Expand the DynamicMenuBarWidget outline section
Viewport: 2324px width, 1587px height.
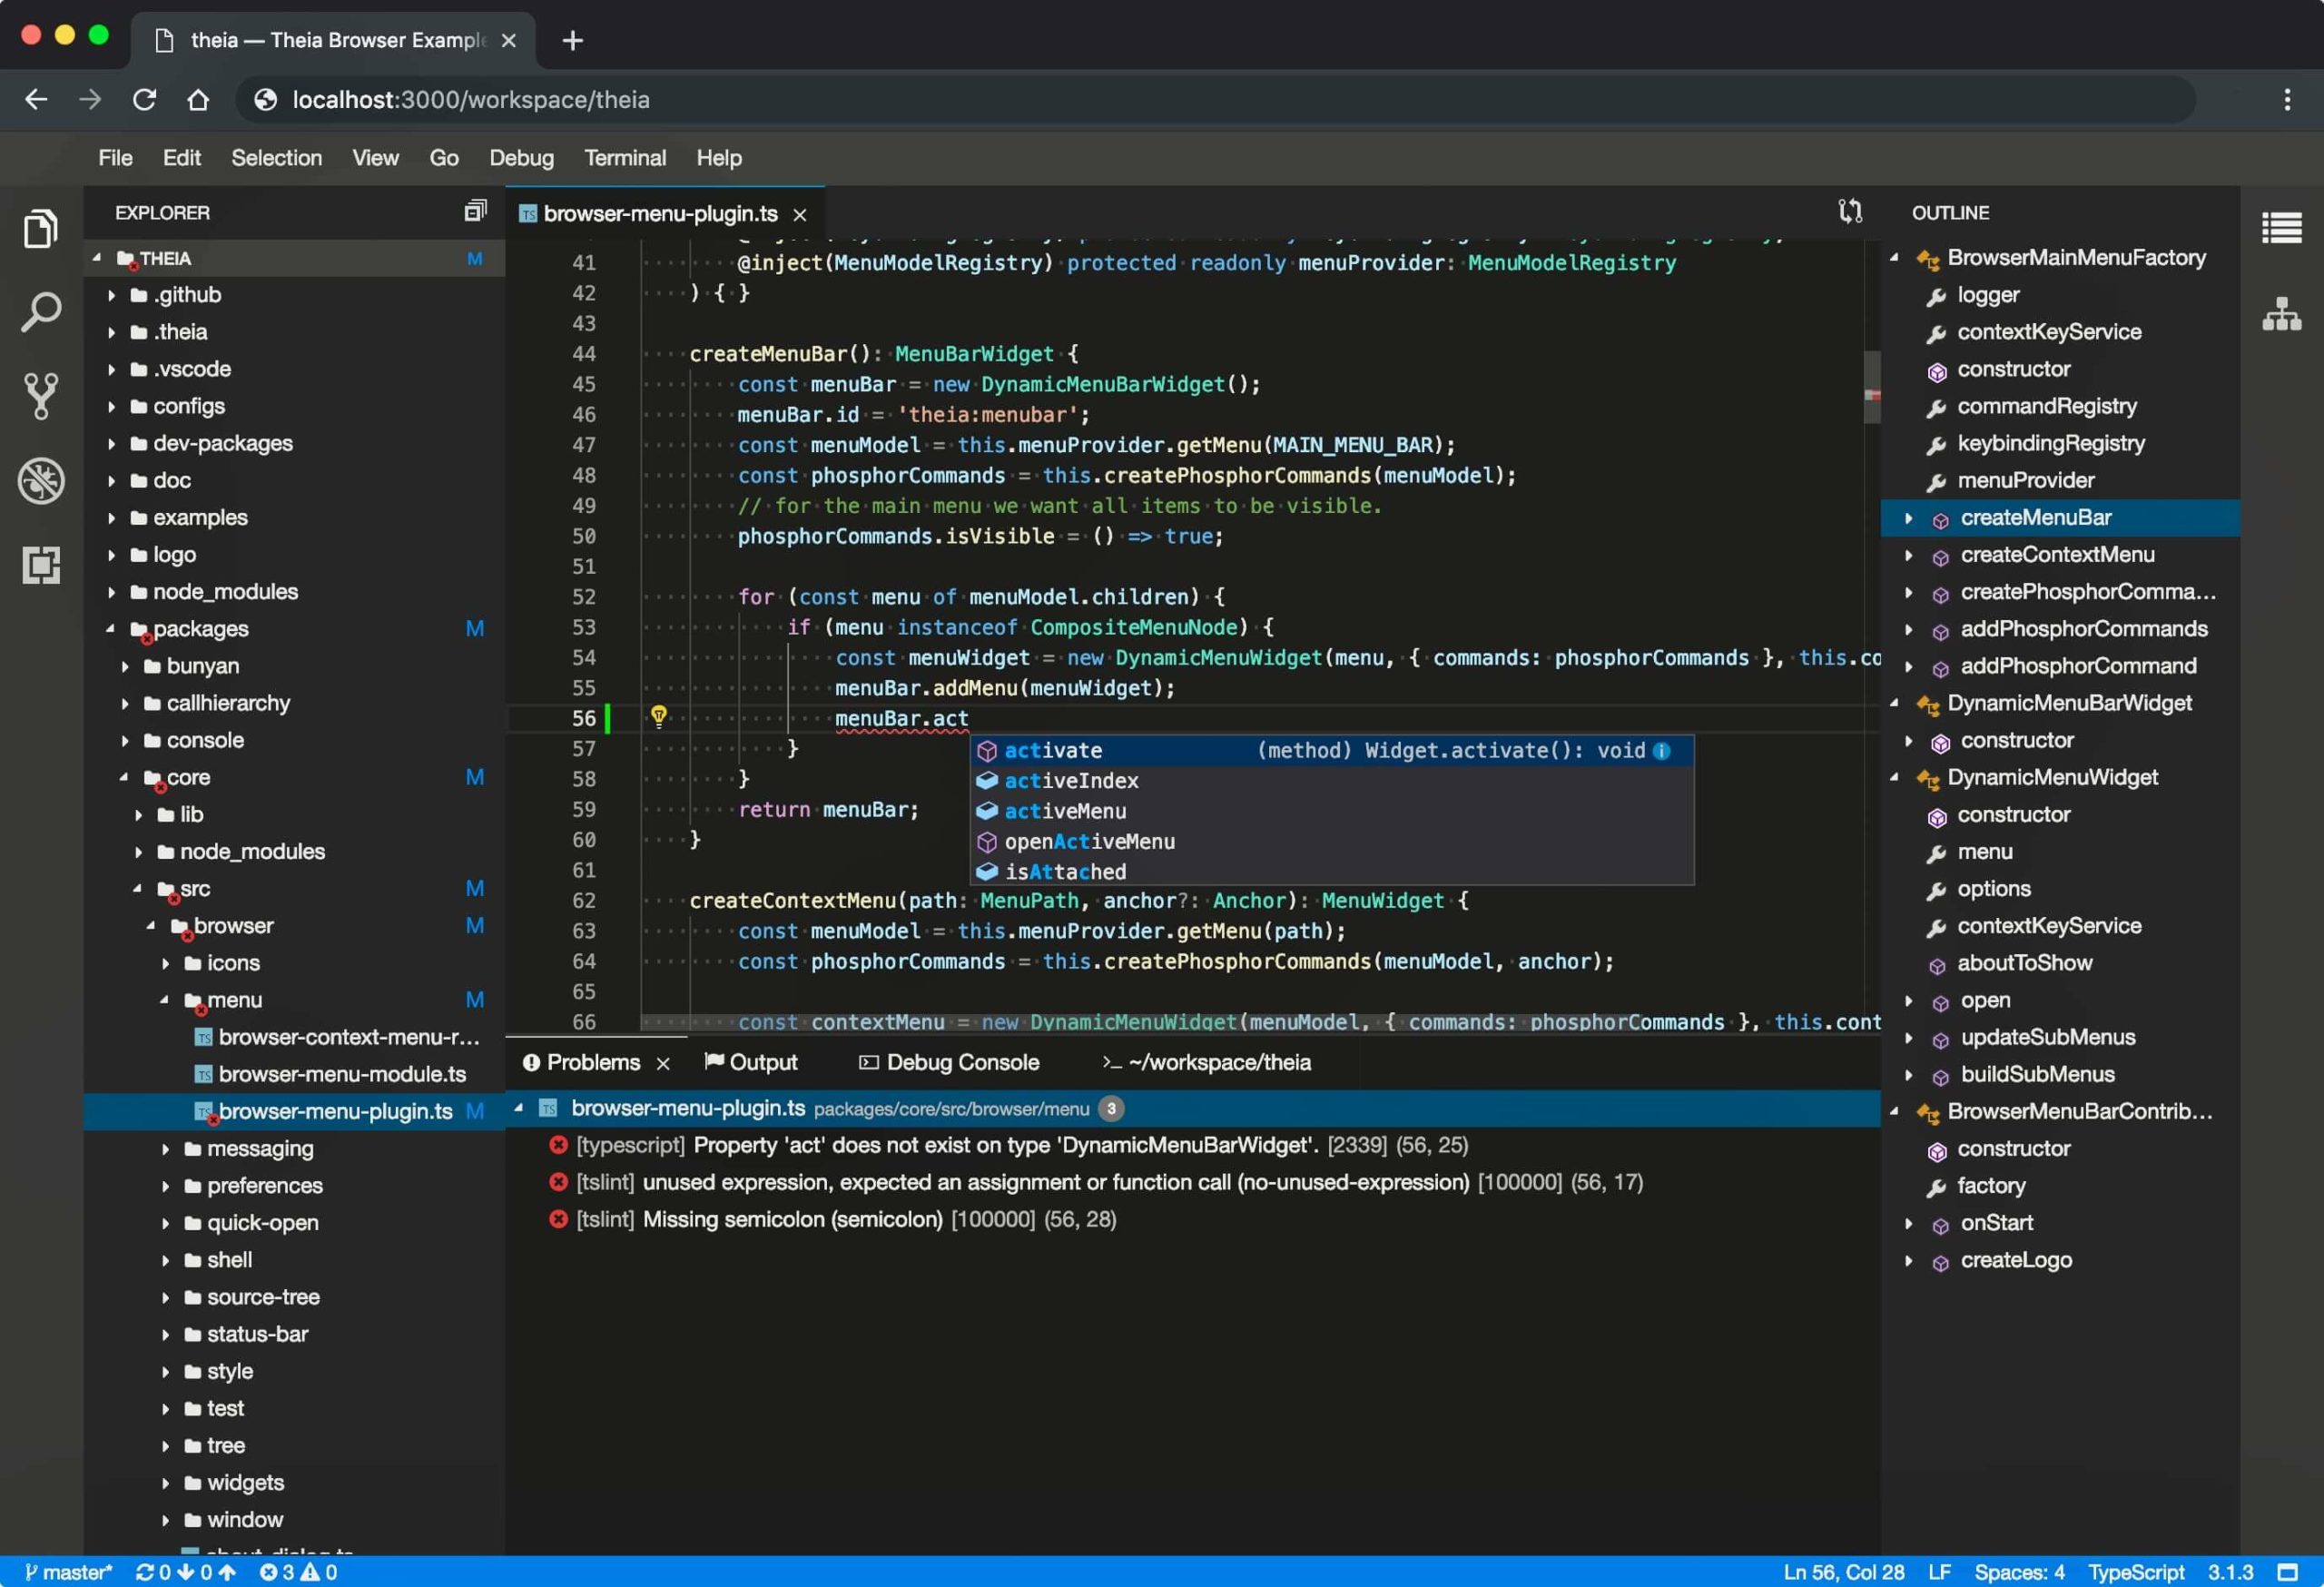[x=1900, y=703]
